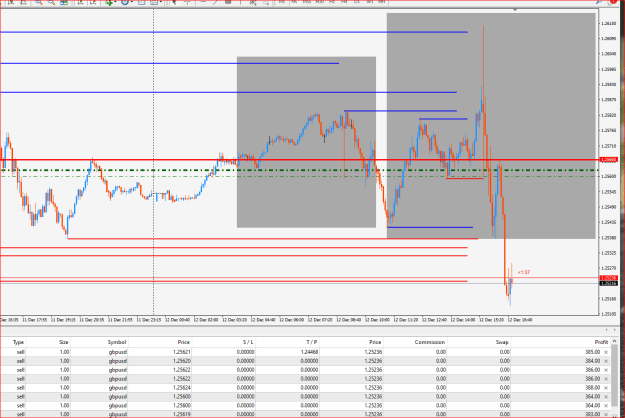Close the sell order with profit 385.00
This screenshot has width=625, height=418.
click(606, 352)
